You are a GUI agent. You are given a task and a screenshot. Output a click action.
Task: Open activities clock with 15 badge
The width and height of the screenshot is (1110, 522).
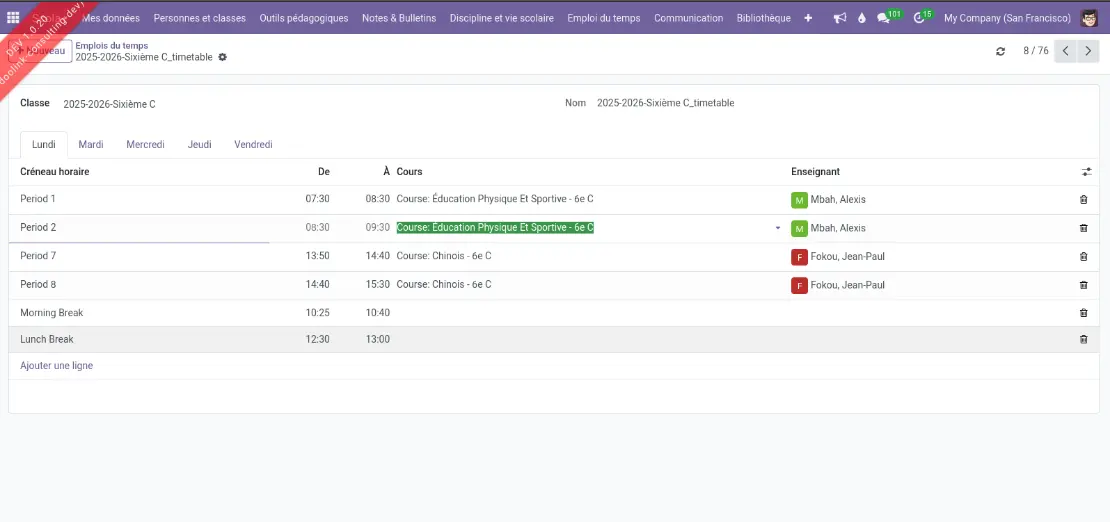point(920,18)
